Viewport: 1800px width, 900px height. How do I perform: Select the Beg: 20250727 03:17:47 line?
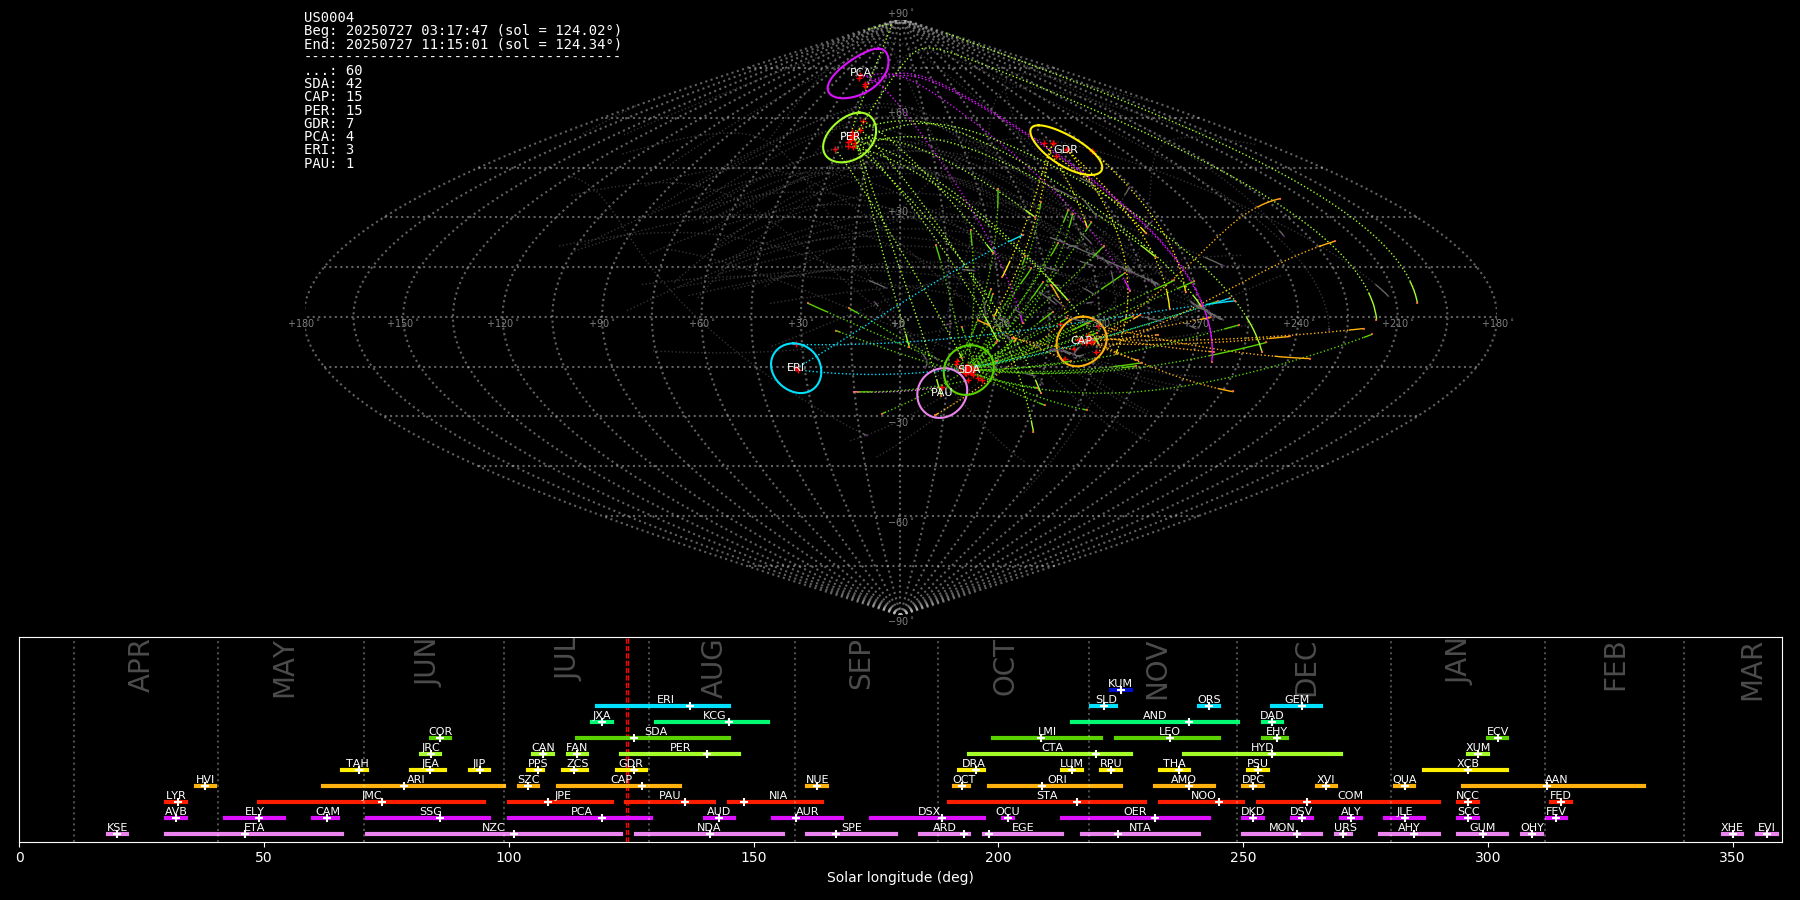pos(463,31)
